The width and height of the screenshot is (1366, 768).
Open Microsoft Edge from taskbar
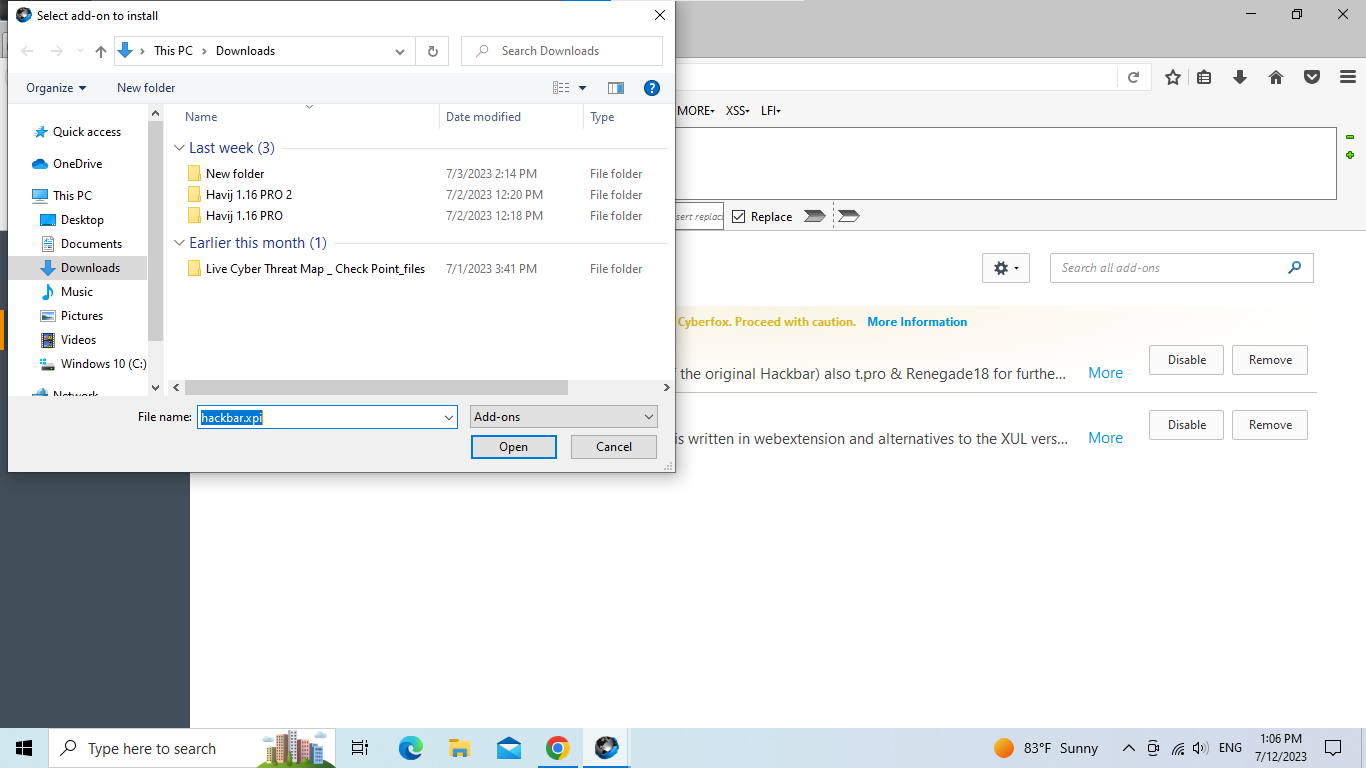[x=410, y=748]
